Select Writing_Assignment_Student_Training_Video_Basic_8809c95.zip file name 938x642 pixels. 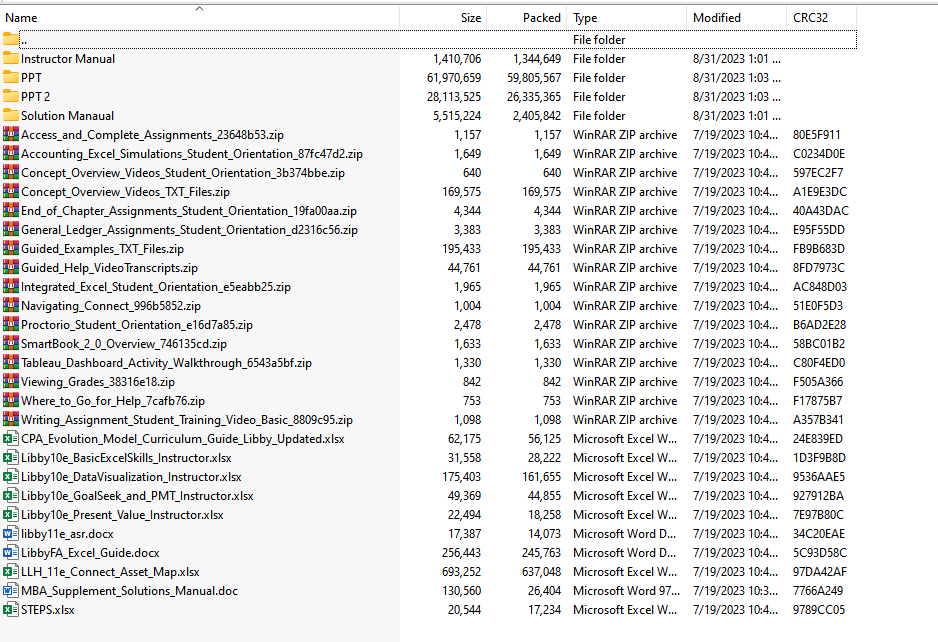187,420
